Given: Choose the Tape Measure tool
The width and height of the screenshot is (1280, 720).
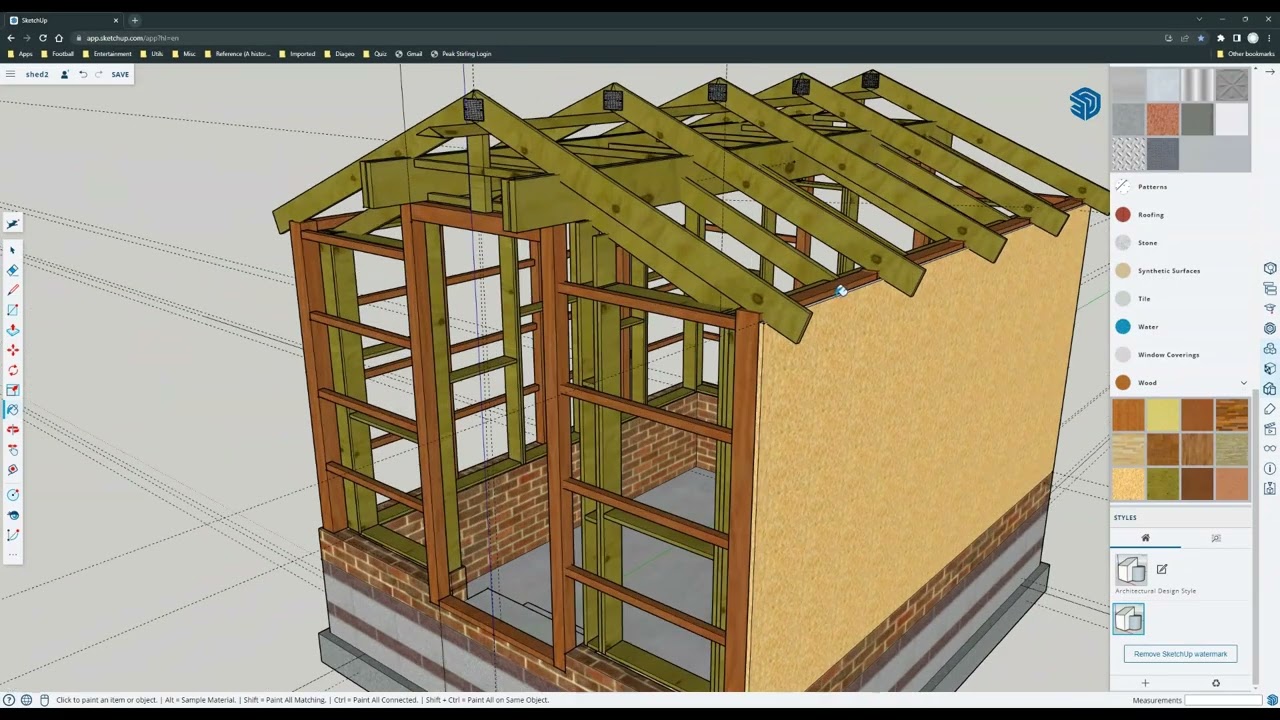Looking at the screenshot, I should [12, 470].
